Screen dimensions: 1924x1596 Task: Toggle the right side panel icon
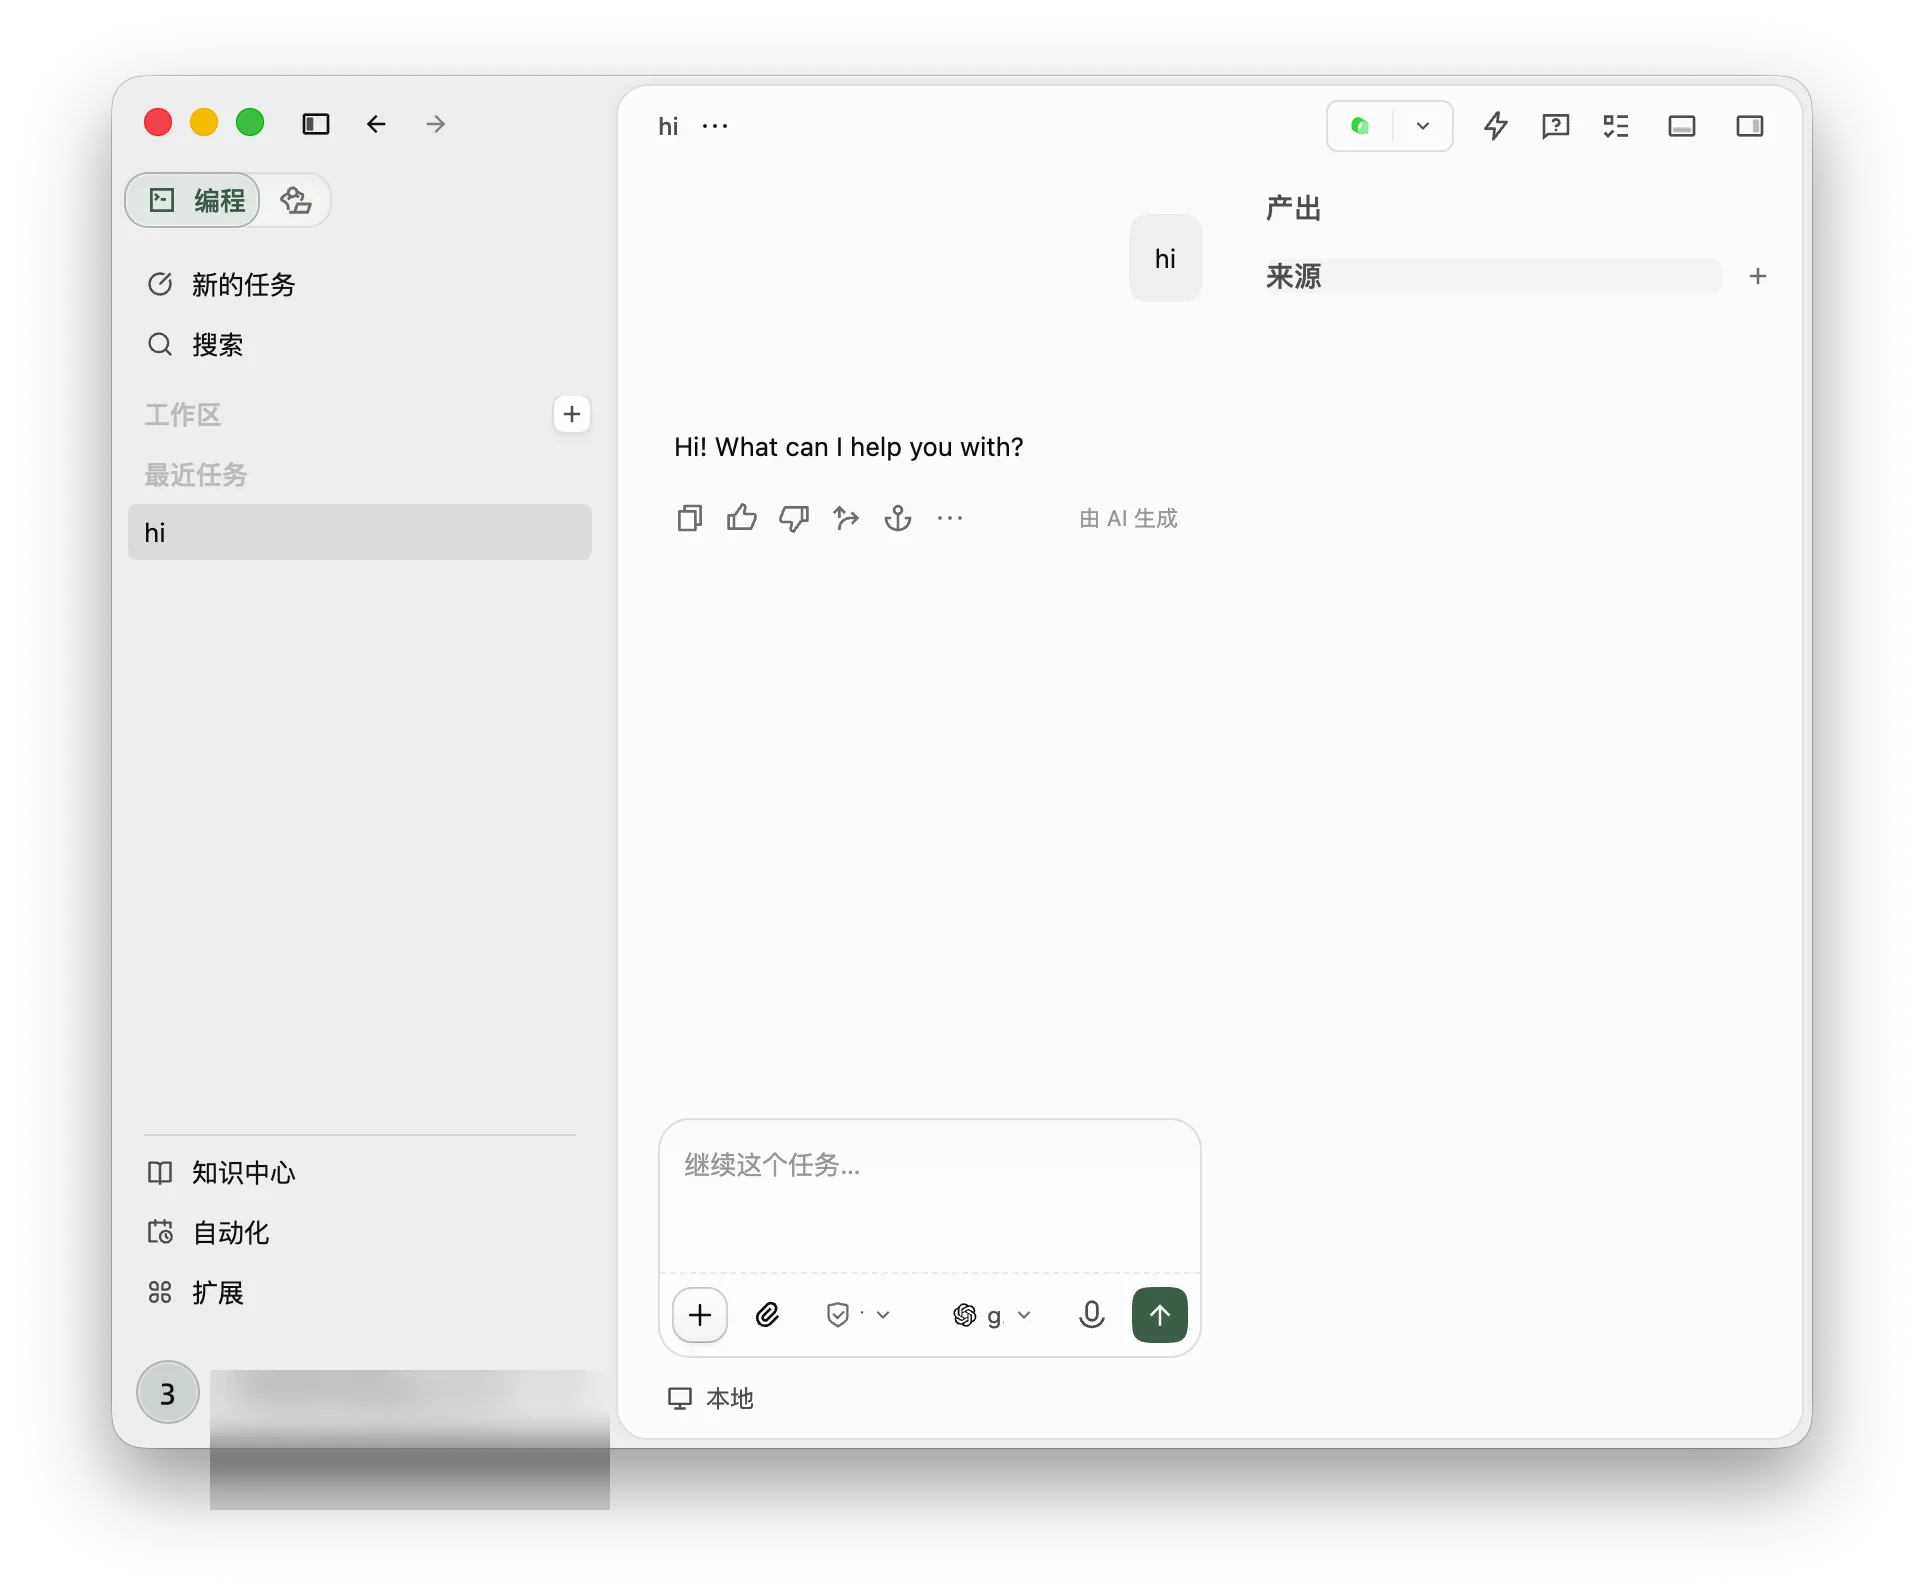point(1750,126)
